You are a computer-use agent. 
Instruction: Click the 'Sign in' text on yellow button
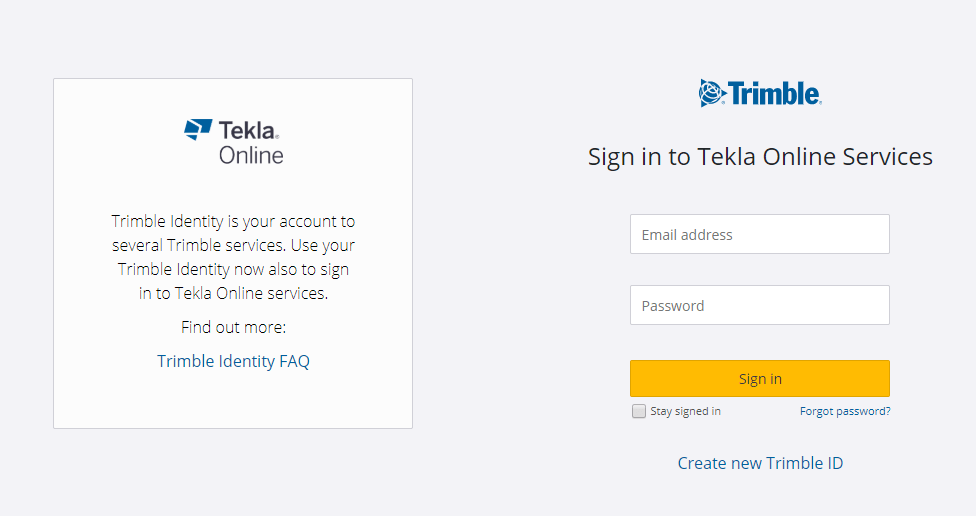(760, 379)
